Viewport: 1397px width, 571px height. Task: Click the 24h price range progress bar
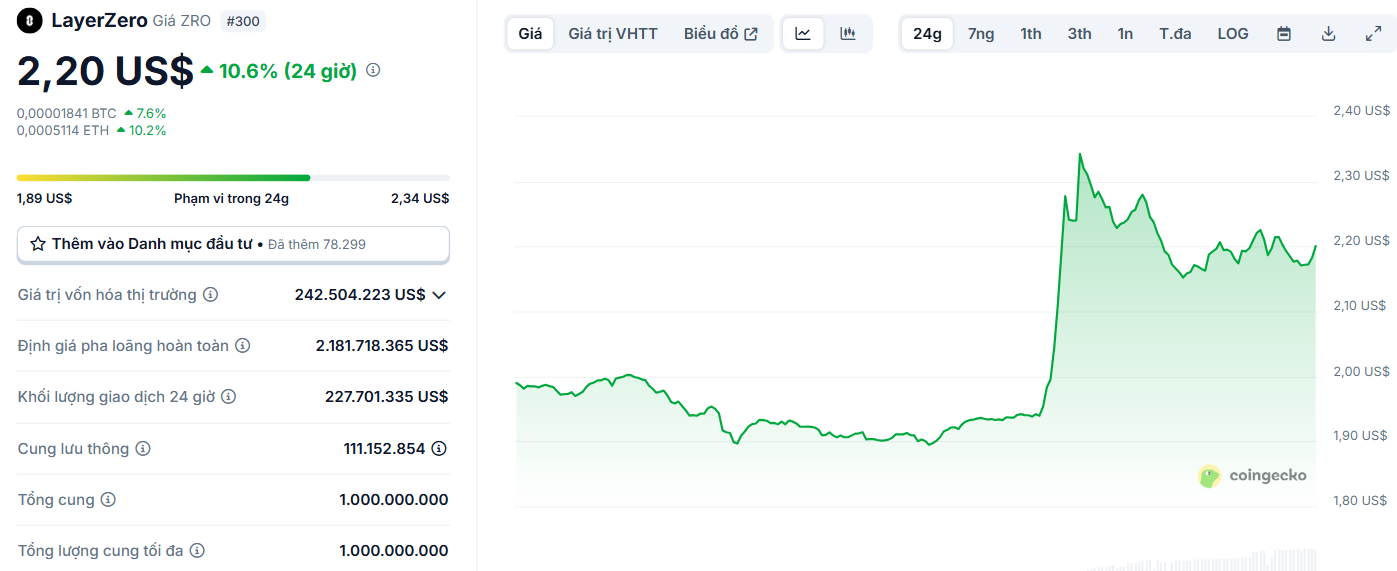click(233, 178)
